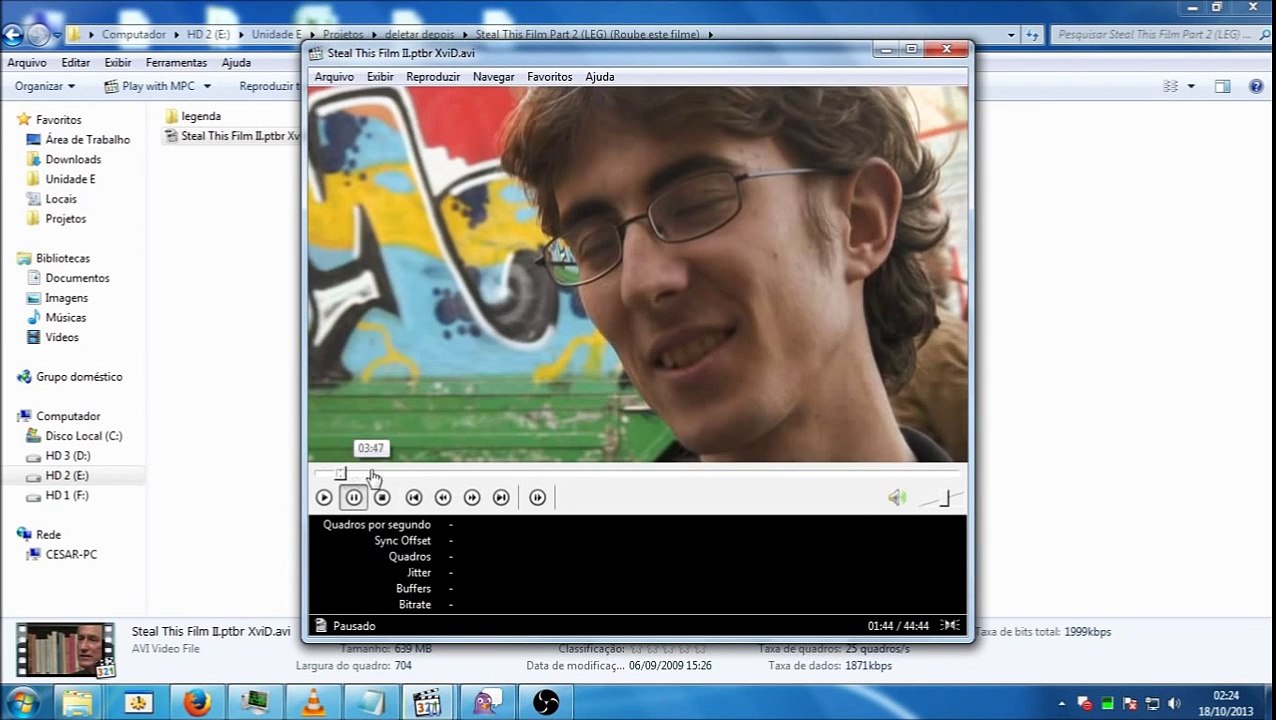Open the Ajuda menu in Media Player Classic
Viewport: 1276px width, 720px height.
[600, 77]
